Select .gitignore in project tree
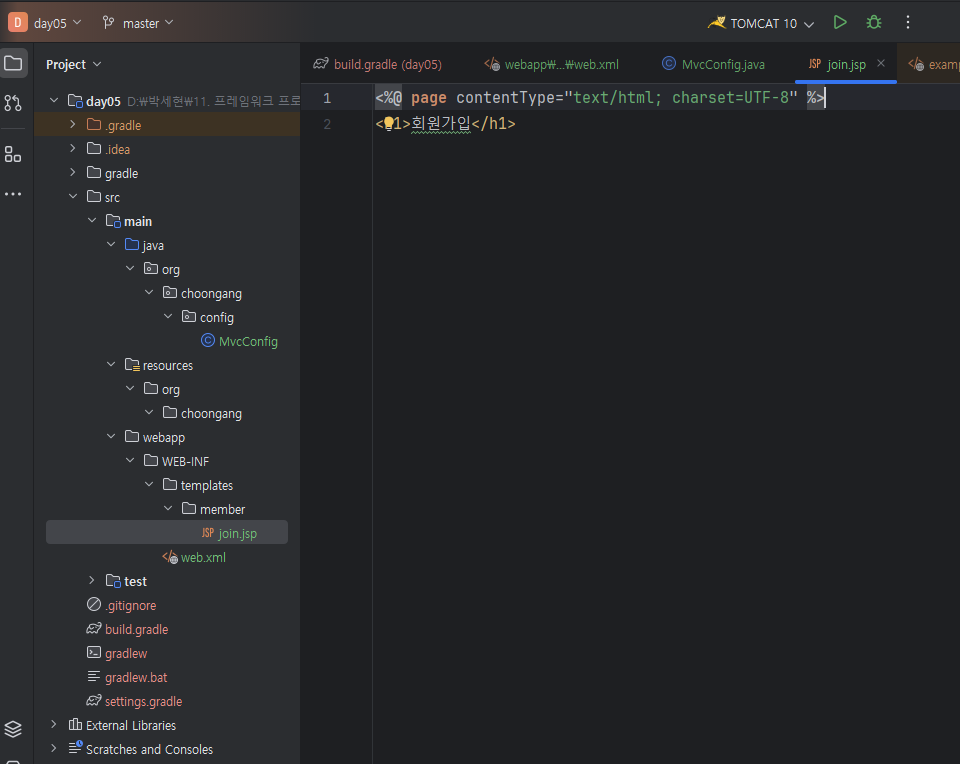The width and height of the screenshot is (960, 764). [130, 605]
